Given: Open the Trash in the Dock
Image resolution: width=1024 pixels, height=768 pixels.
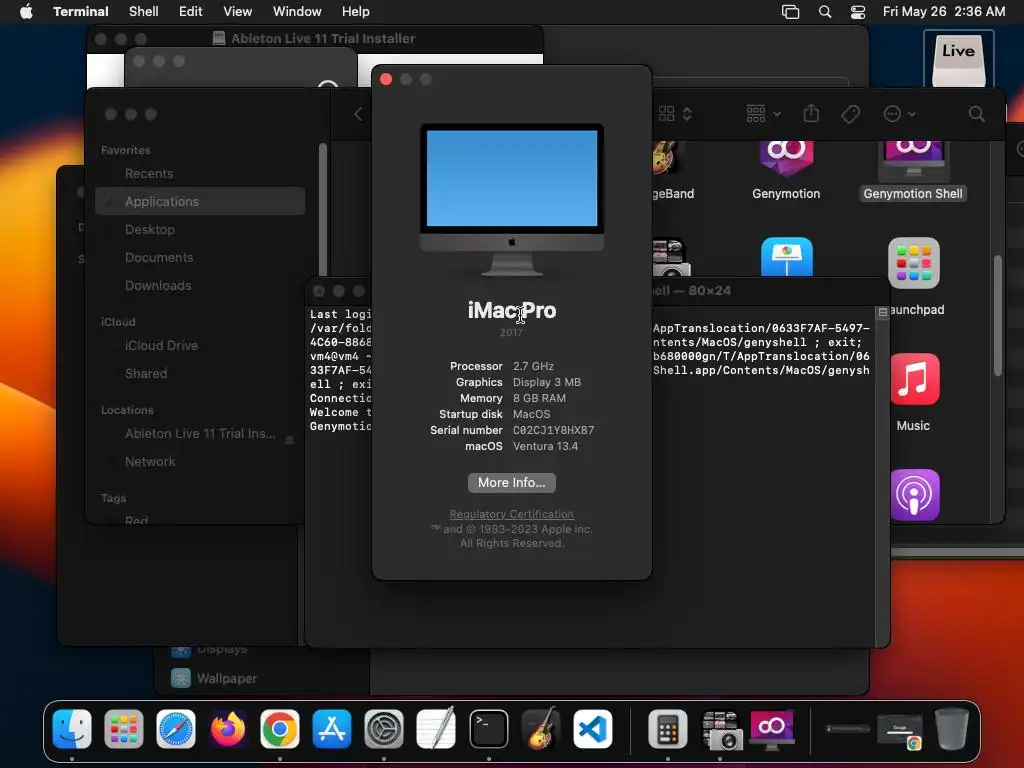Looking at the screenshot, I should [x=952, y=728].
